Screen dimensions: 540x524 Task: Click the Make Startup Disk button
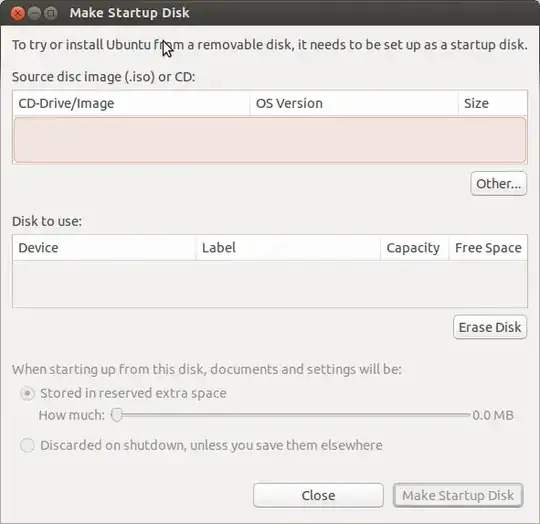point(458,495)
